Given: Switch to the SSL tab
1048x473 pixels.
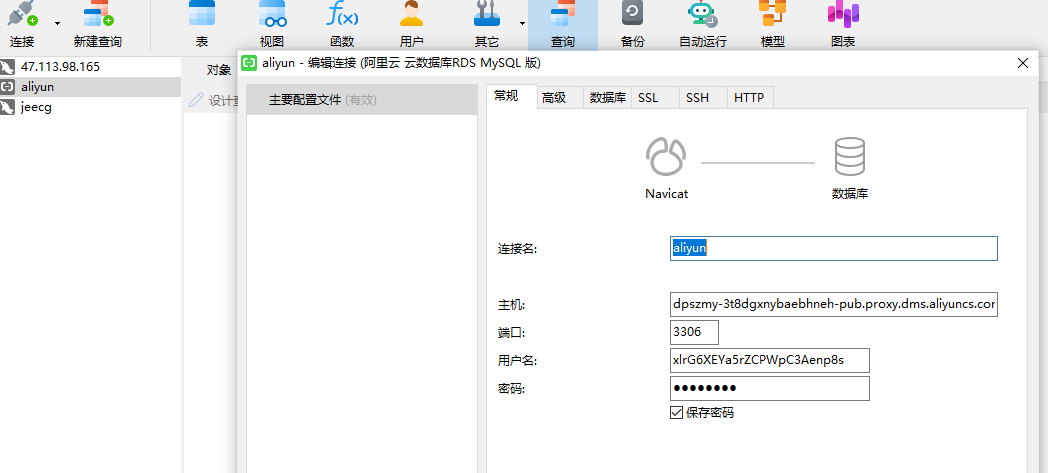Looking at the screenshot, I should [x=655, y=98].
